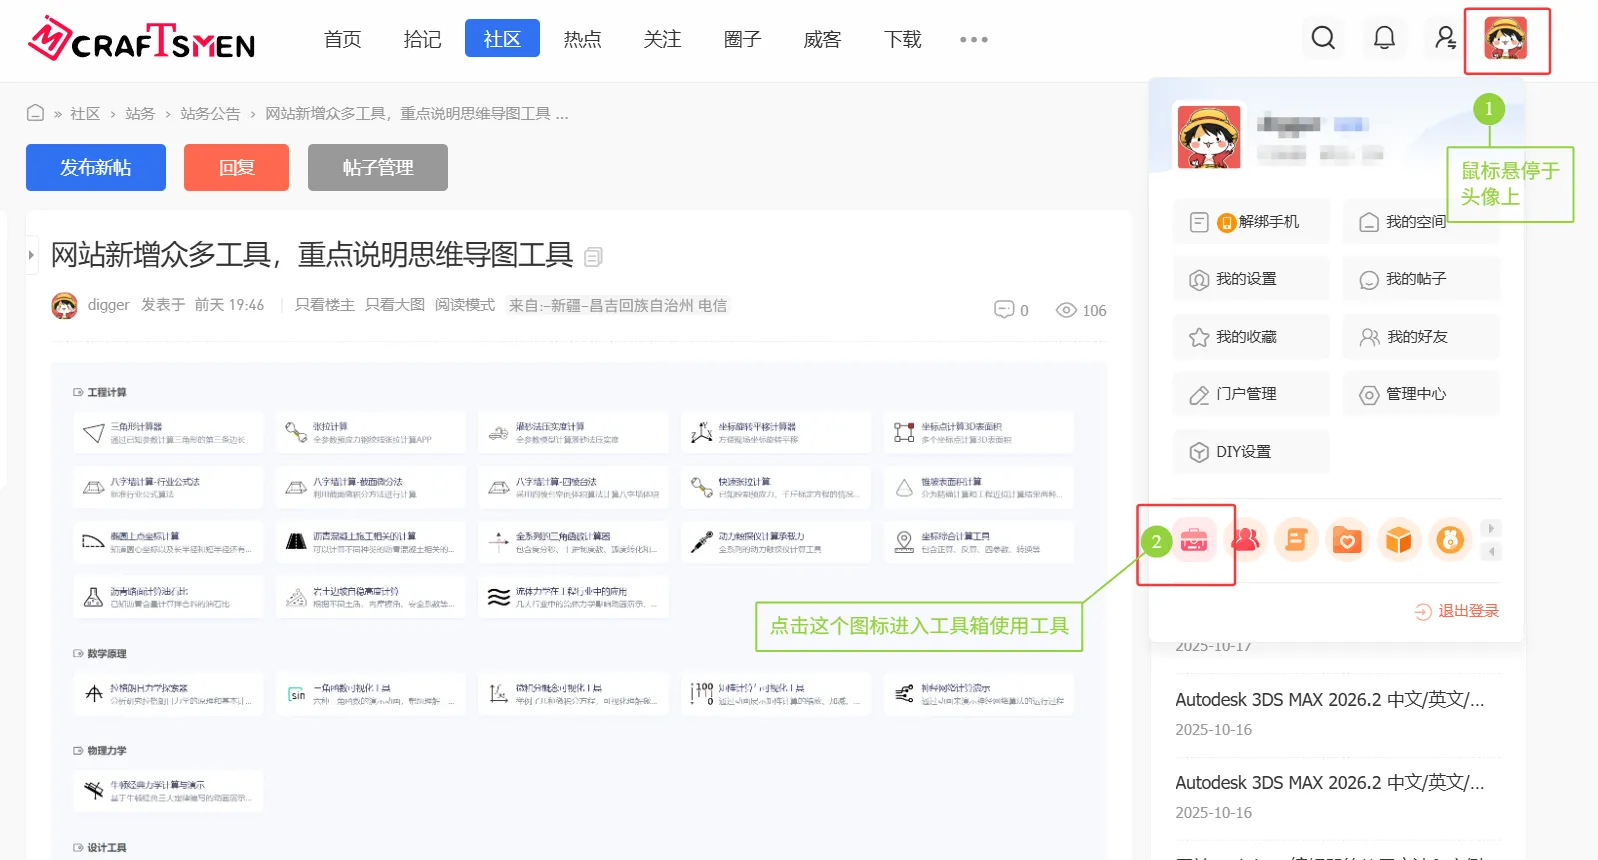Switch to the 热点 nav tab
1598x860 pixels.
pyautogui.click(x=582, y=39)
